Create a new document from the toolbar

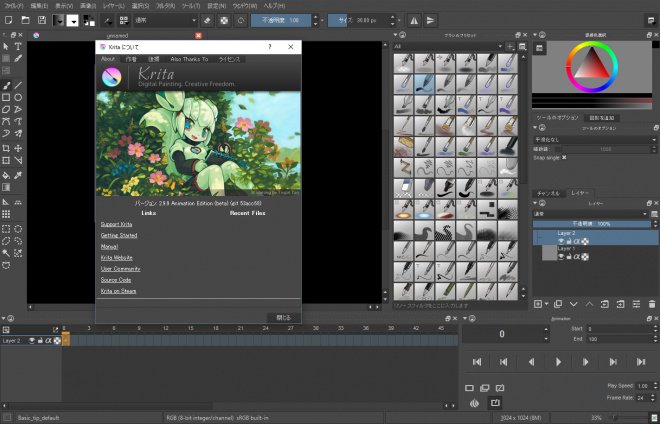8,20
